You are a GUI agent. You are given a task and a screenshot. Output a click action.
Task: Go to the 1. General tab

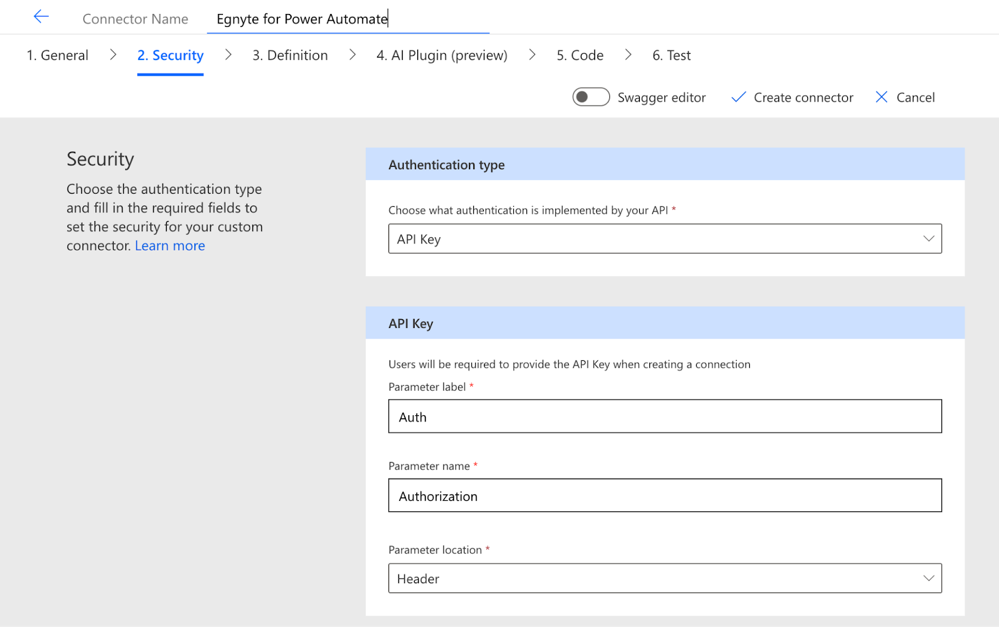point(57,55)
